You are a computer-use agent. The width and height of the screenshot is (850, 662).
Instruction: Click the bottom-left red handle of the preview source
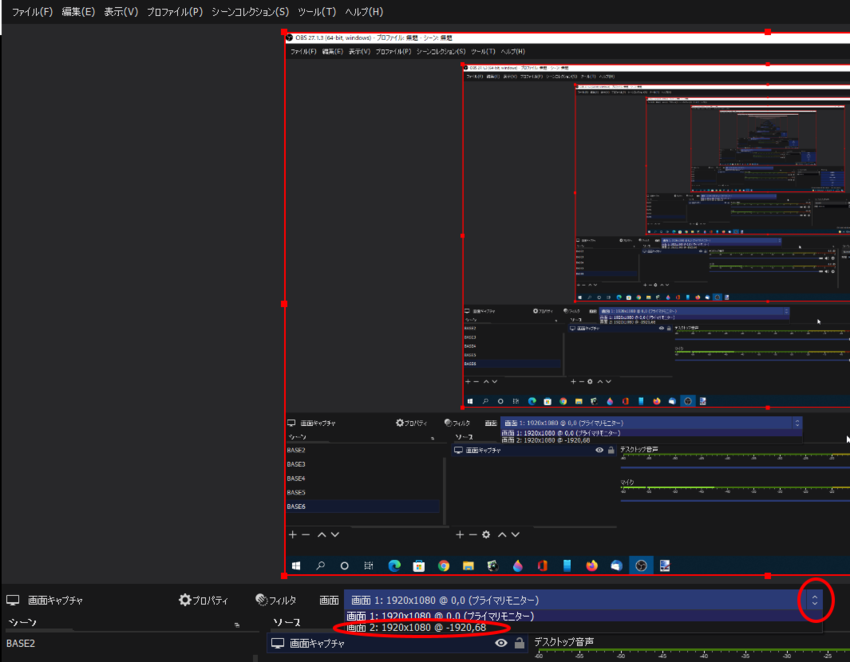(x=284, y=575)
